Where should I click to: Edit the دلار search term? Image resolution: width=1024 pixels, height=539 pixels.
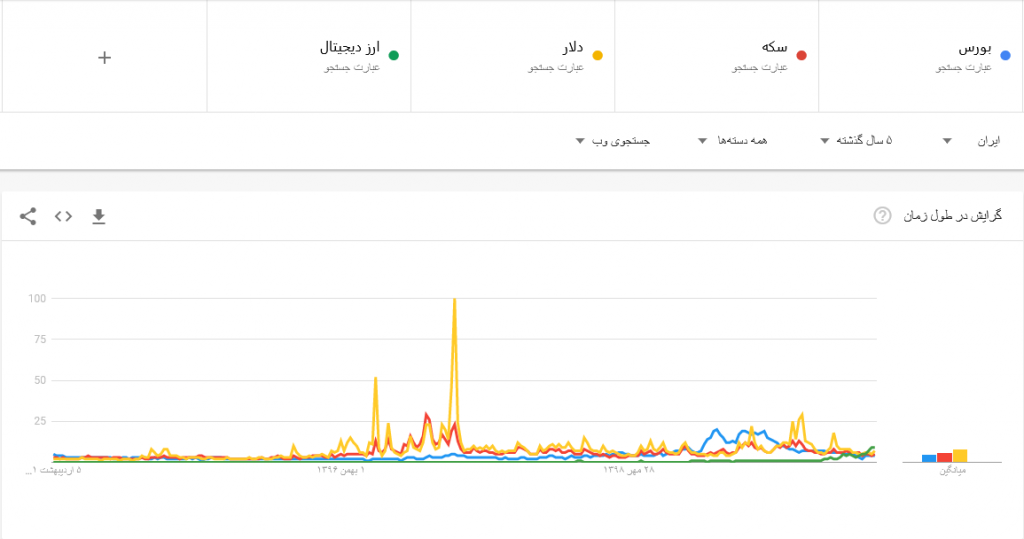click(570, 48)
